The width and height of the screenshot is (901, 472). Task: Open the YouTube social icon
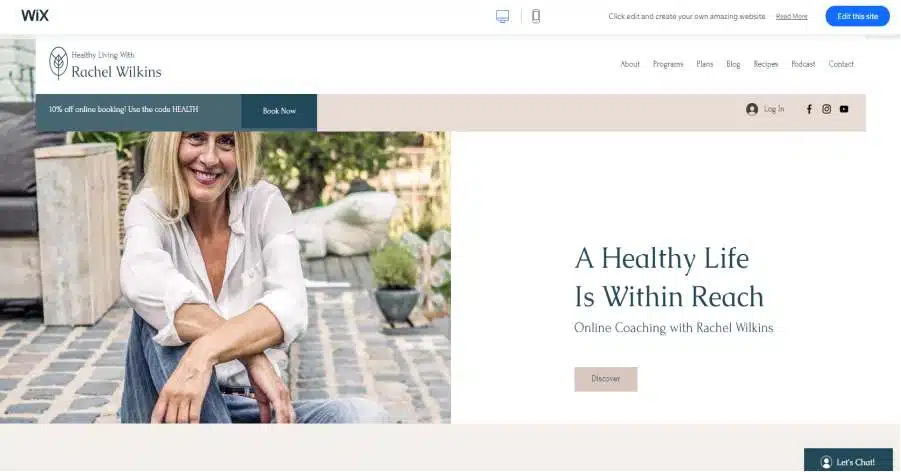844,109
